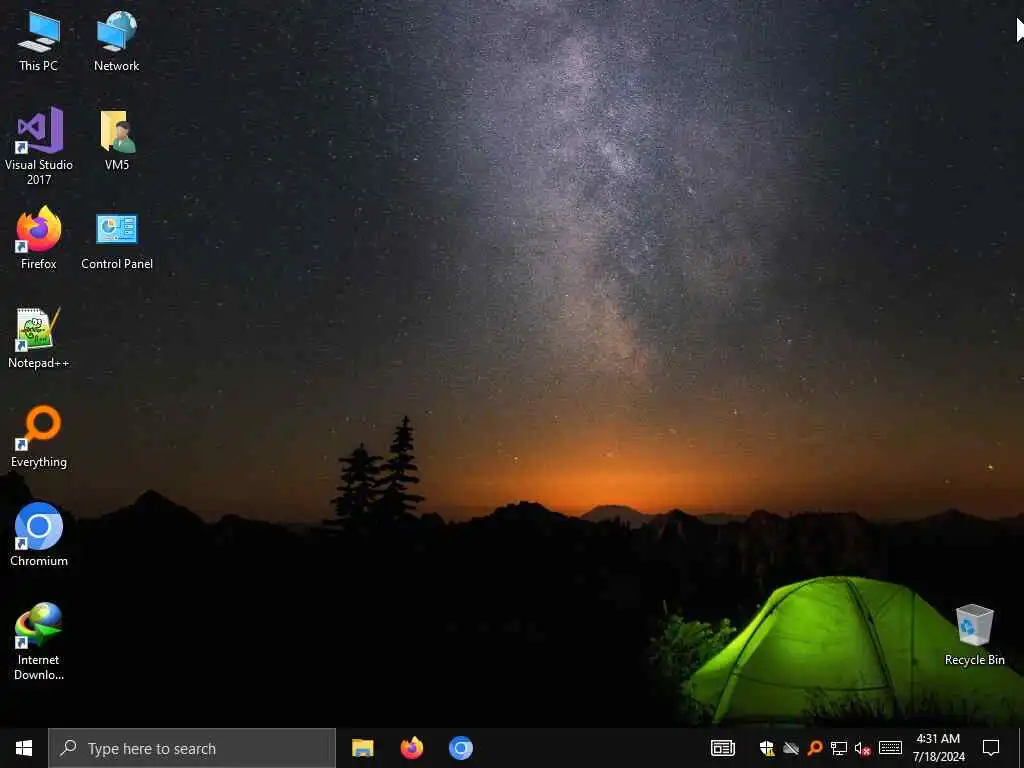Open News and interests widget in taskbar
This screenshot has height=768, width=1024.
coord(723,748)
